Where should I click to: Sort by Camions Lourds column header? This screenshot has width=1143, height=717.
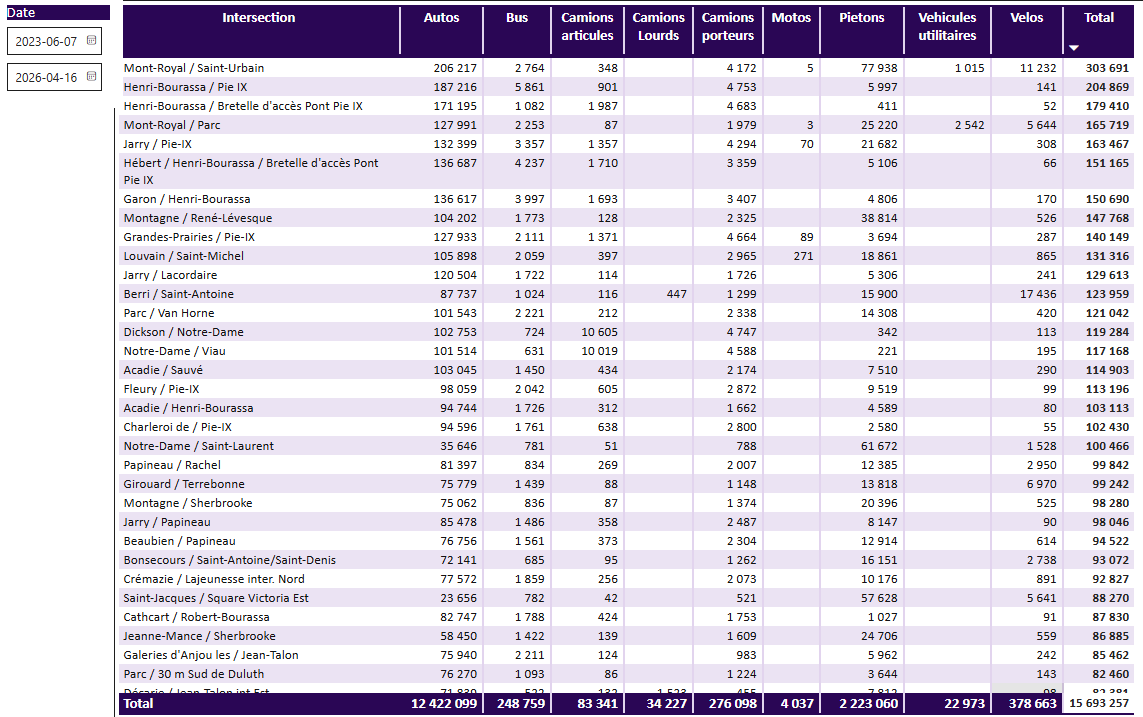(x=658, y=26)
